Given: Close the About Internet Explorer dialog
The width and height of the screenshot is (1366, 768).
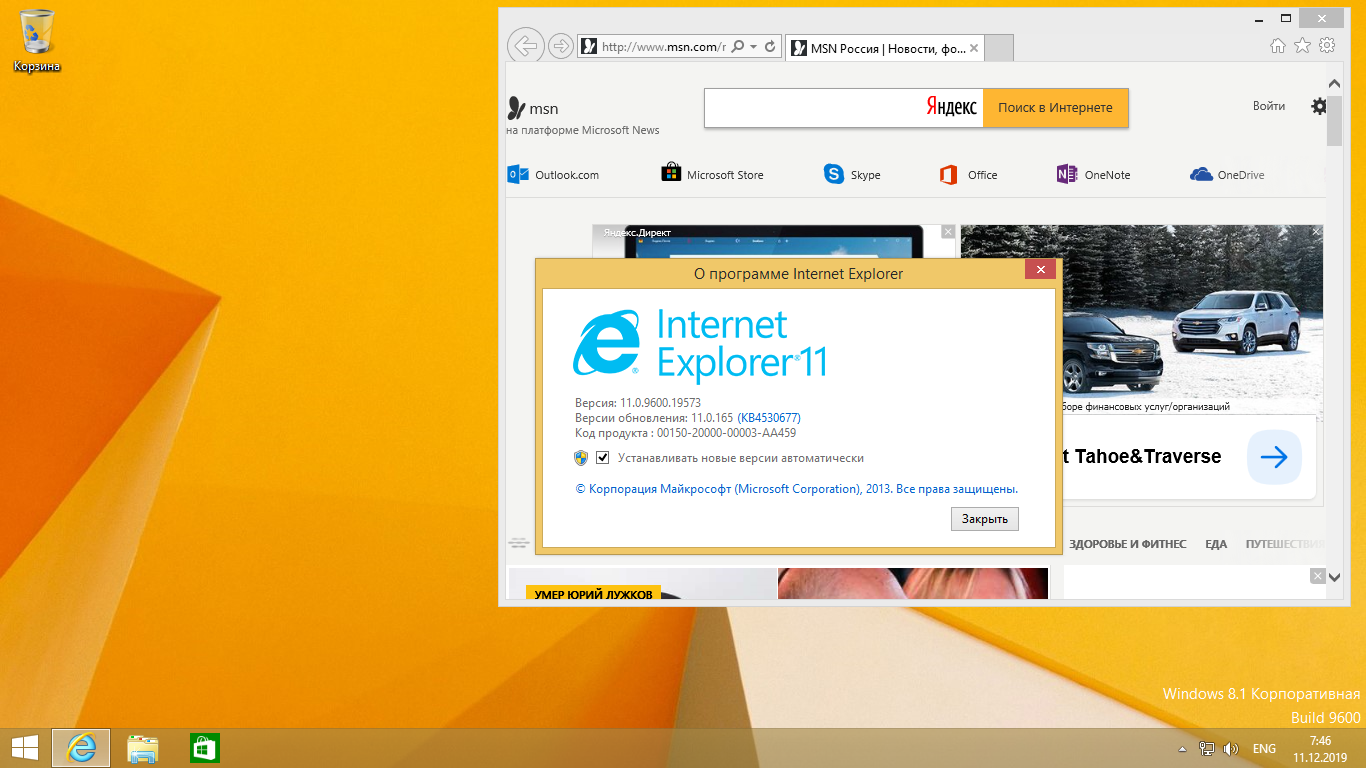Looking at the screenshot, I should pos(1041,270).
